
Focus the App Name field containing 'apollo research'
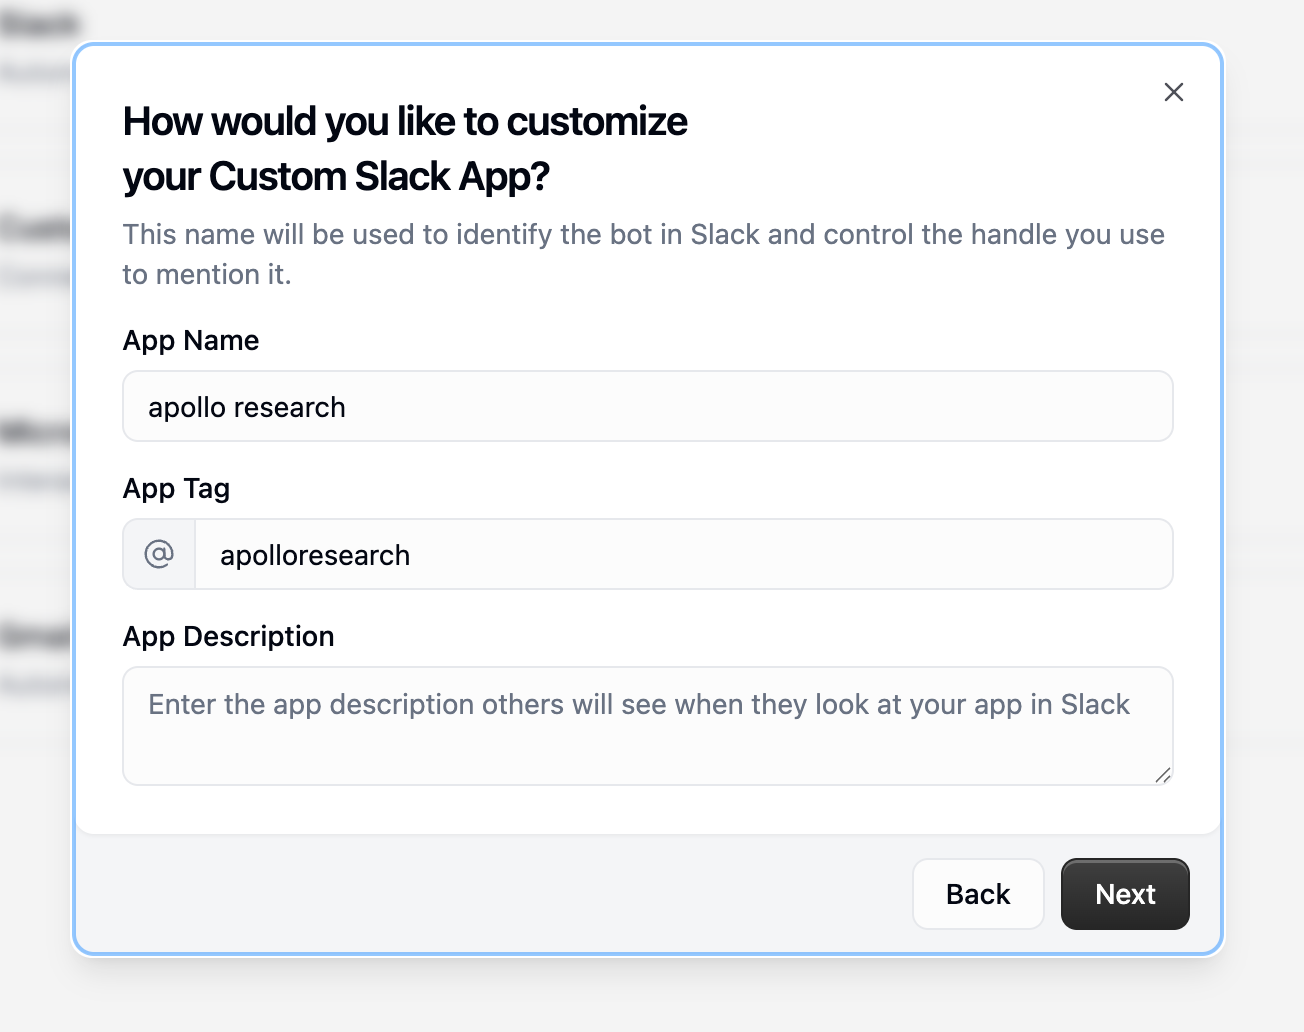pyautogui.click(x=647, y=406)
